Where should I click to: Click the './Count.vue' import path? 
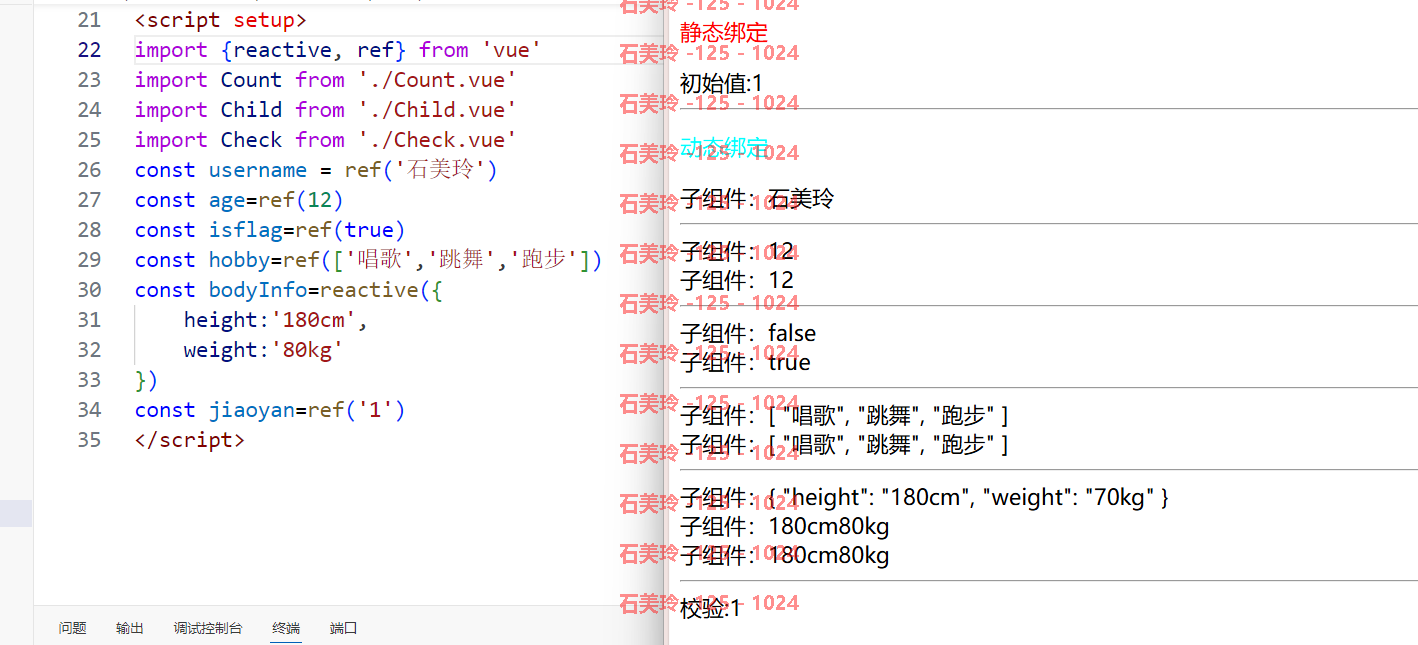(437, 80)
